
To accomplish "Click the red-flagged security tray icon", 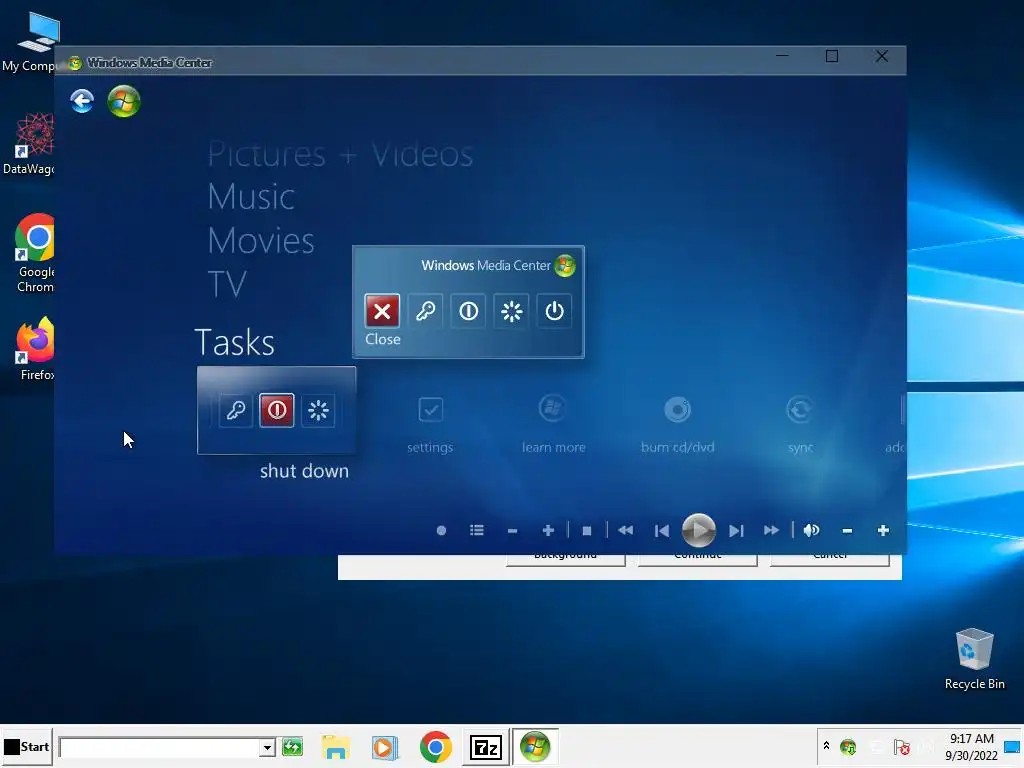I will click(902, 747).
